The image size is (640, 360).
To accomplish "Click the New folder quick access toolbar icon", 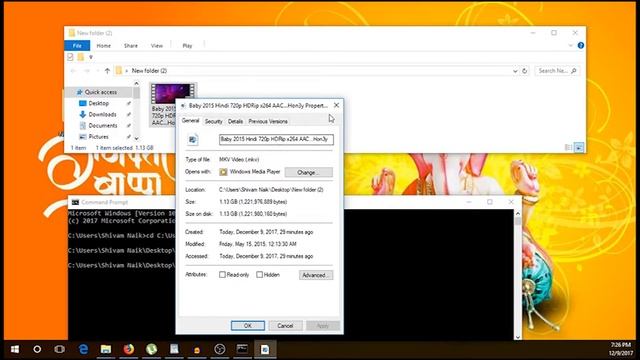I will (80, 57).
